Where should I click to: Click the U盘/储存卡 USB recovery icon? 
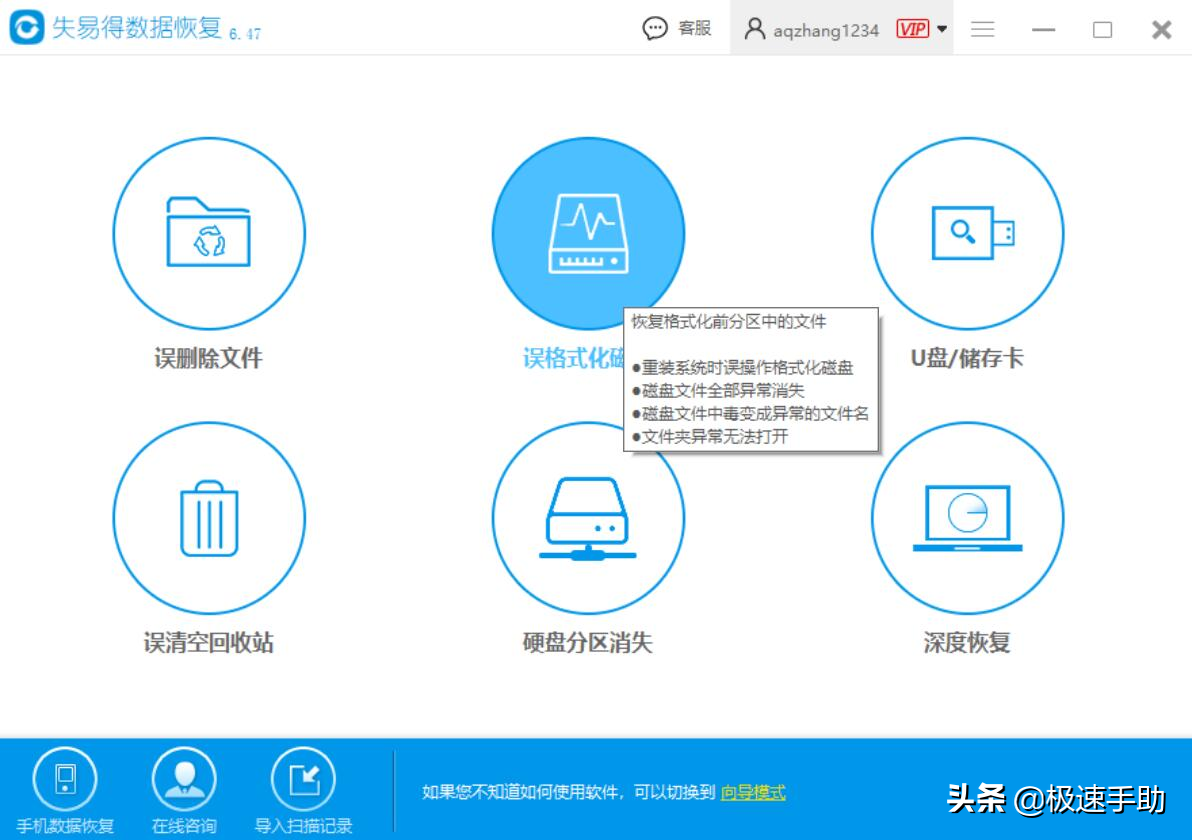click(966, 233)
